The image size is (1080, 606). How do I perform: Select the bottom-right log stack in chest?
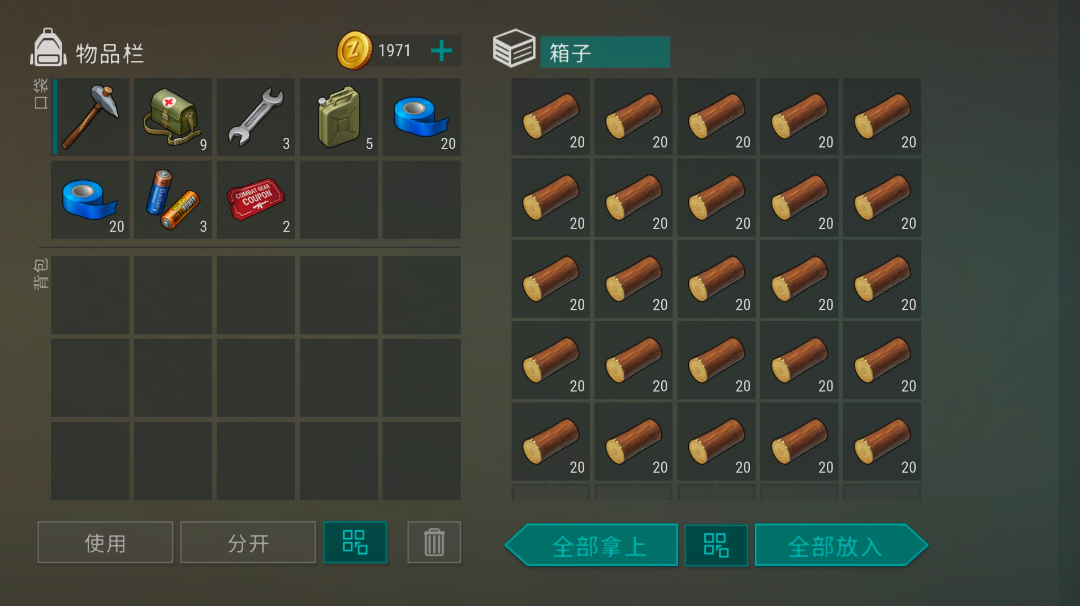(882, 442)
